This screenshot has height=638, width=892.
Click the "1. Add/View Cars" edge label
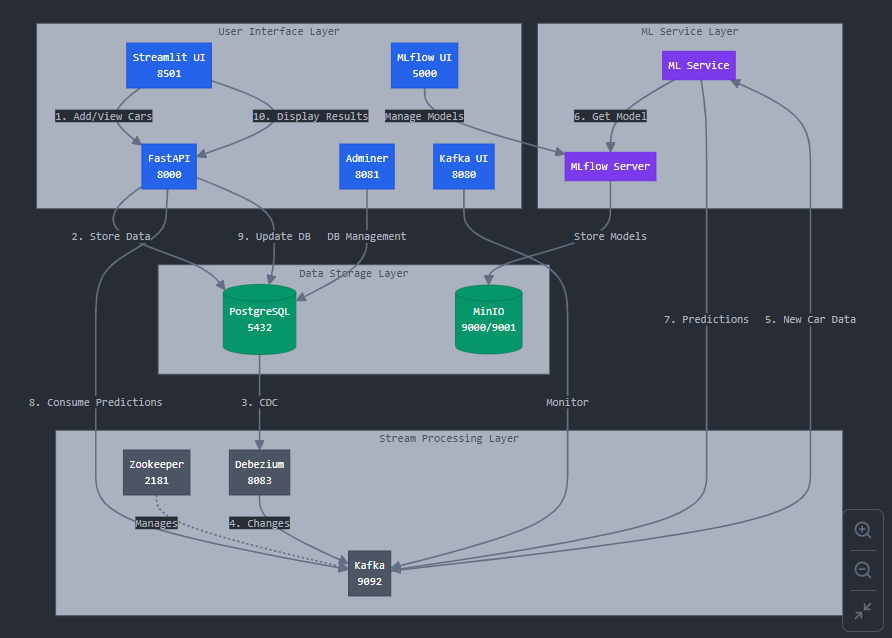[103, 116]
